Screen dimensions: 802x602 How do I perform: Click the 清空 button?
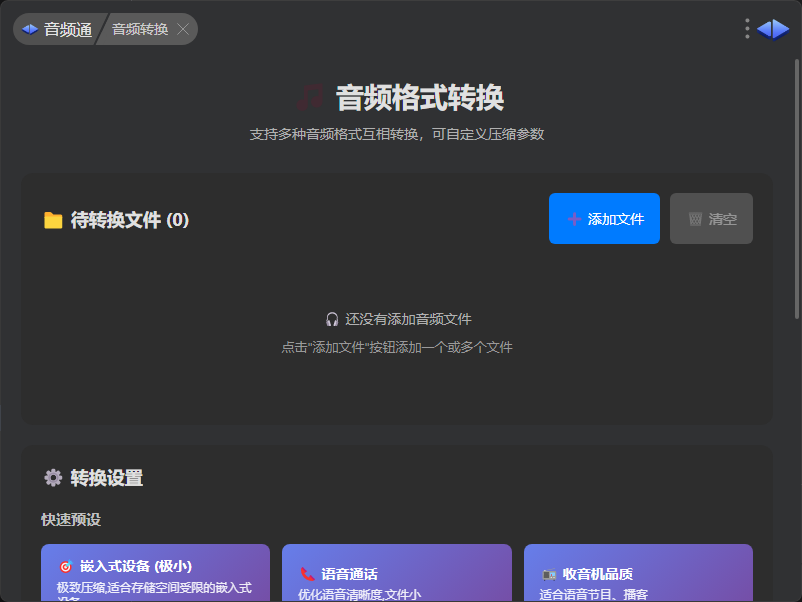tap(711, 218)
